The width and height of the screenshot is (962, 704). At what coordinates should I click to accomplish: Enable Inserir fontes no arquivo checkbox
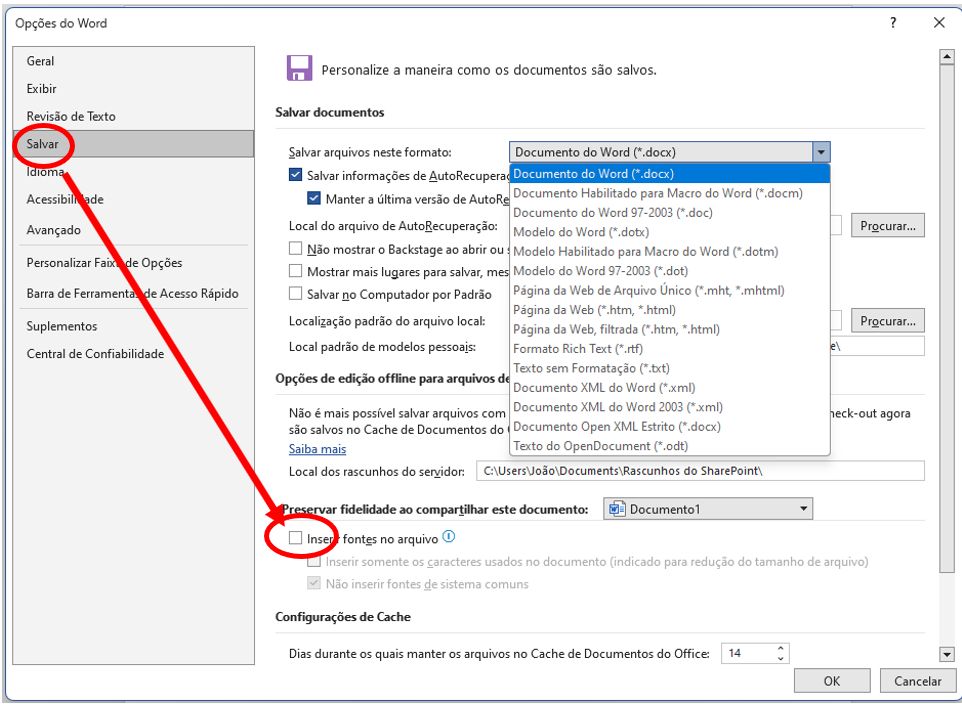coord(295,538)
